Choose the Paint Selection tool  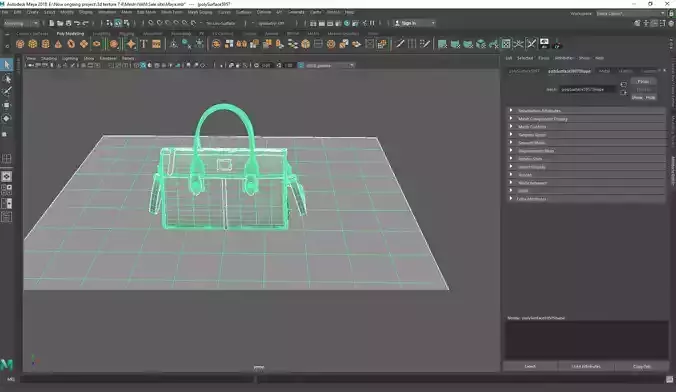point(6,91)
